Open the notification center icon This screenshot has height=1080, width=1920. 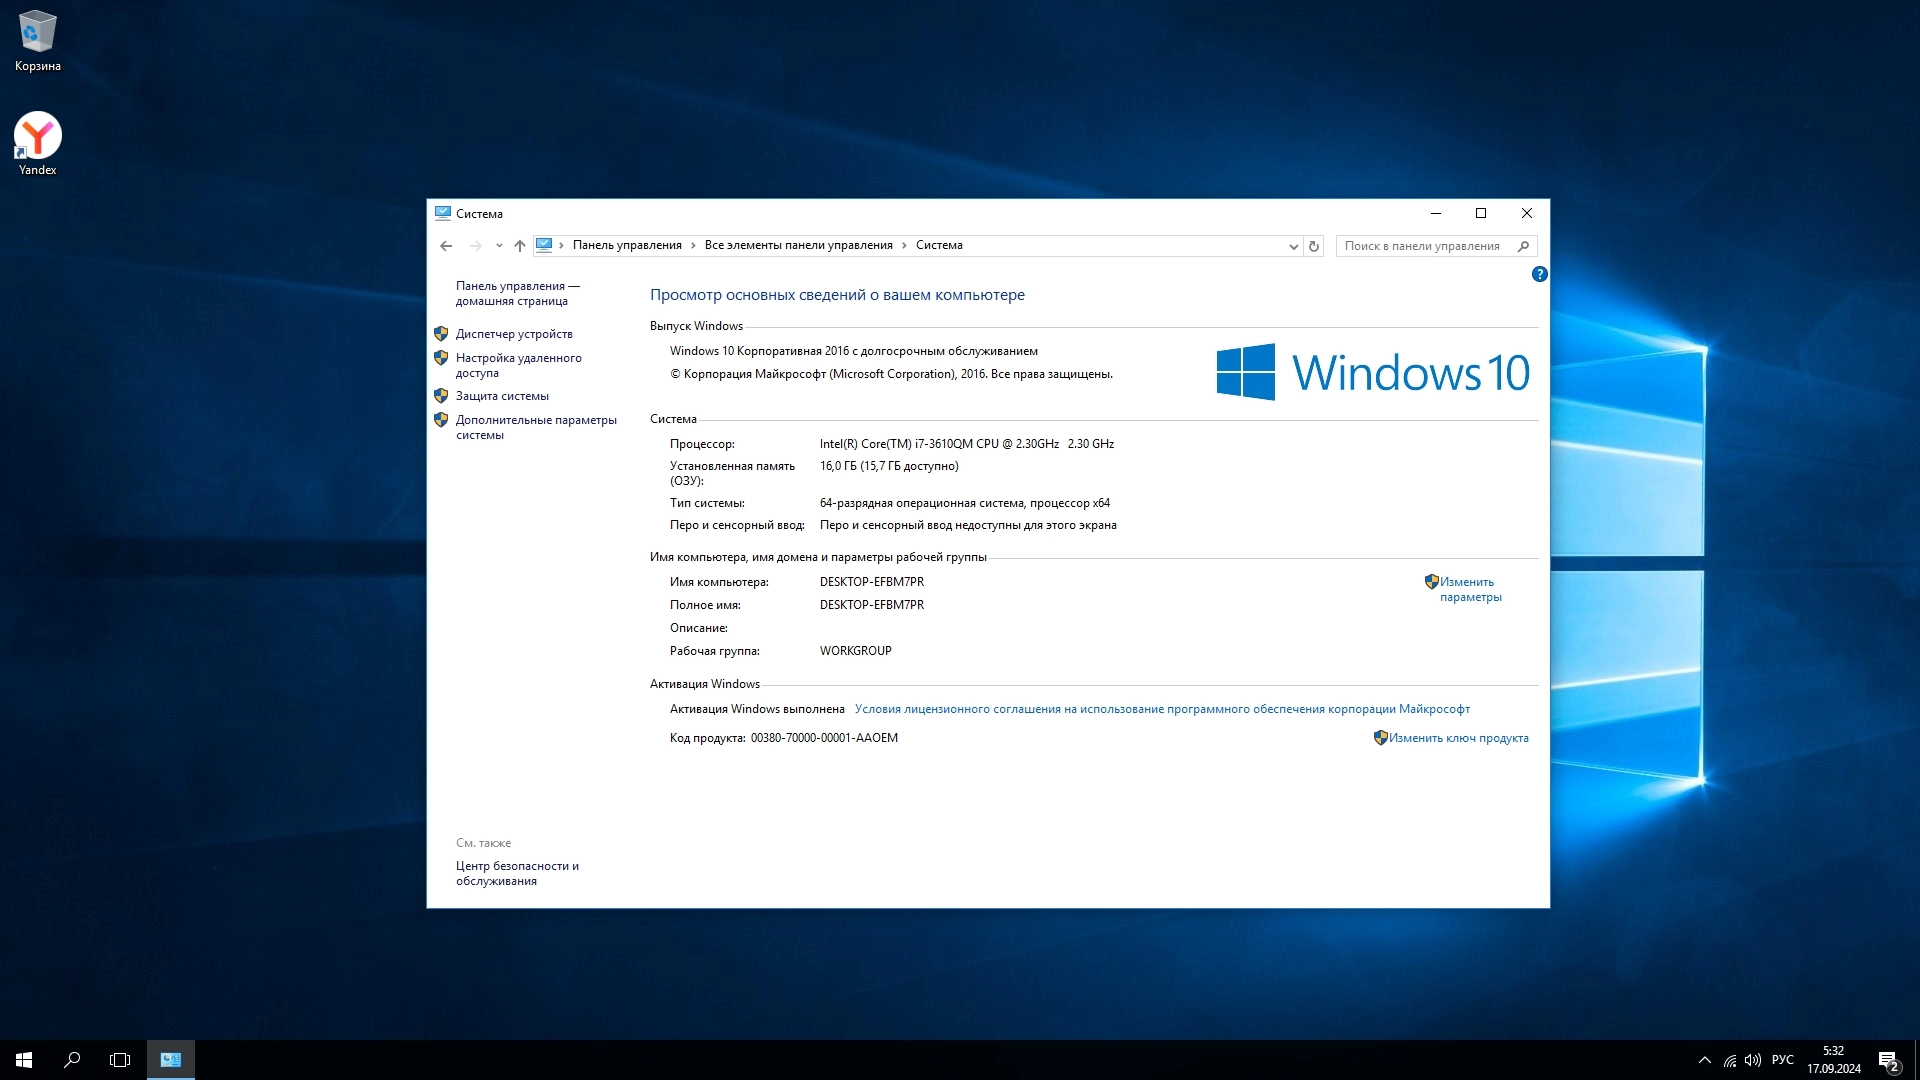point(1888,1060)
